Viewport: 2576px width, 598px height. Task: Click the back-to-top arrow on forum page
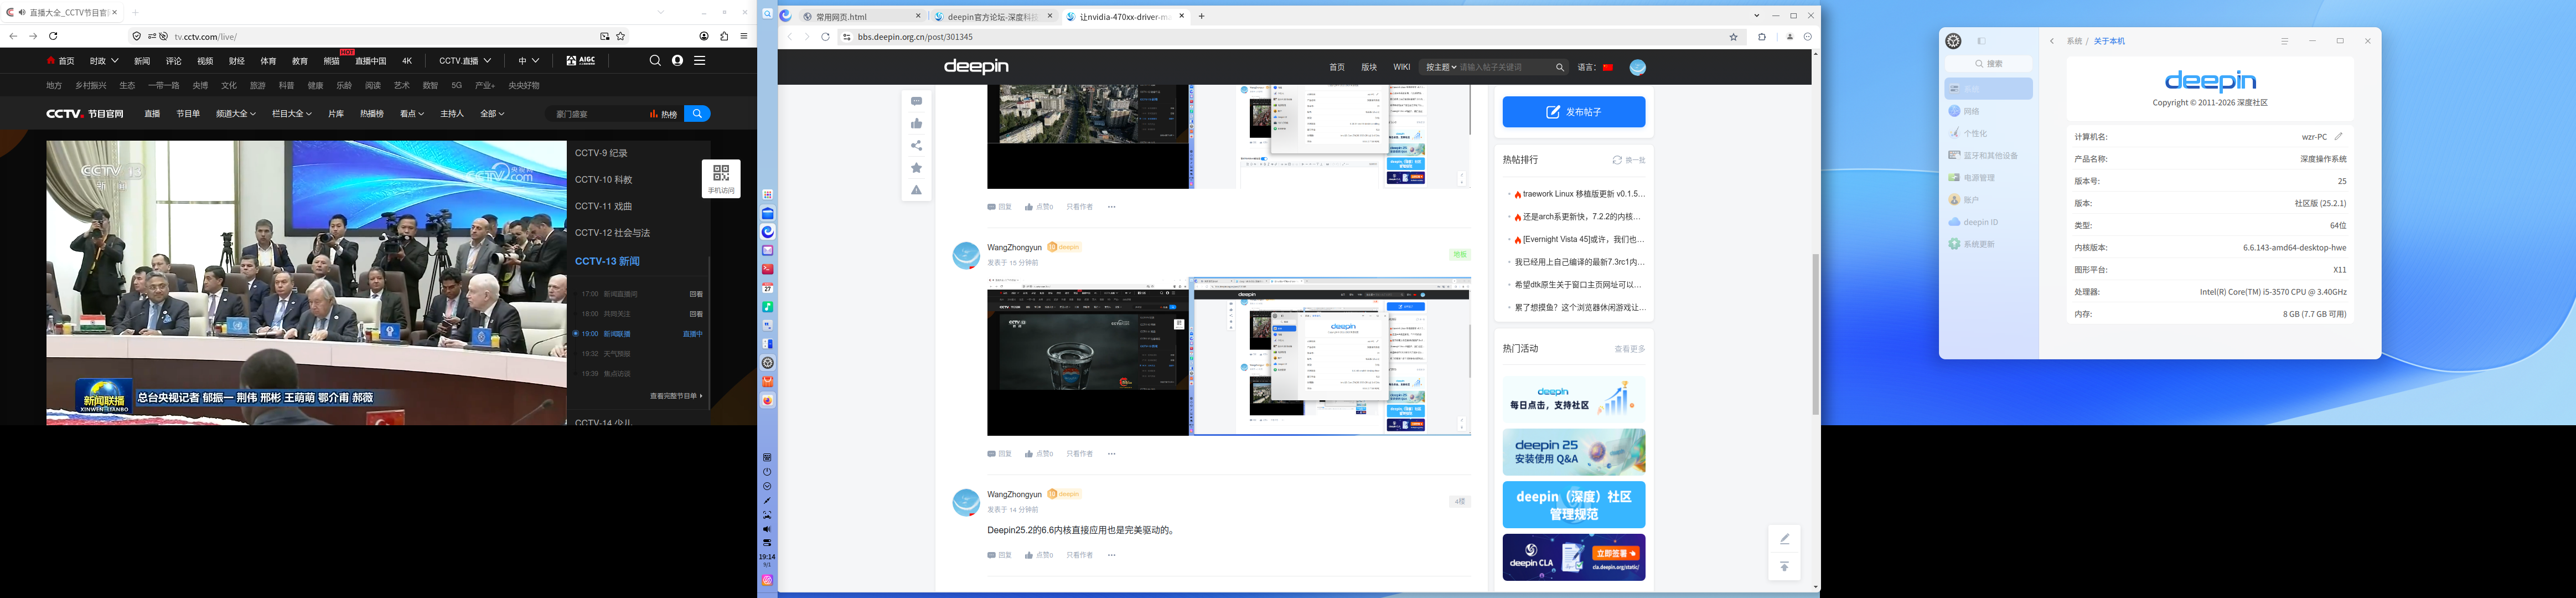point(1784,567)
